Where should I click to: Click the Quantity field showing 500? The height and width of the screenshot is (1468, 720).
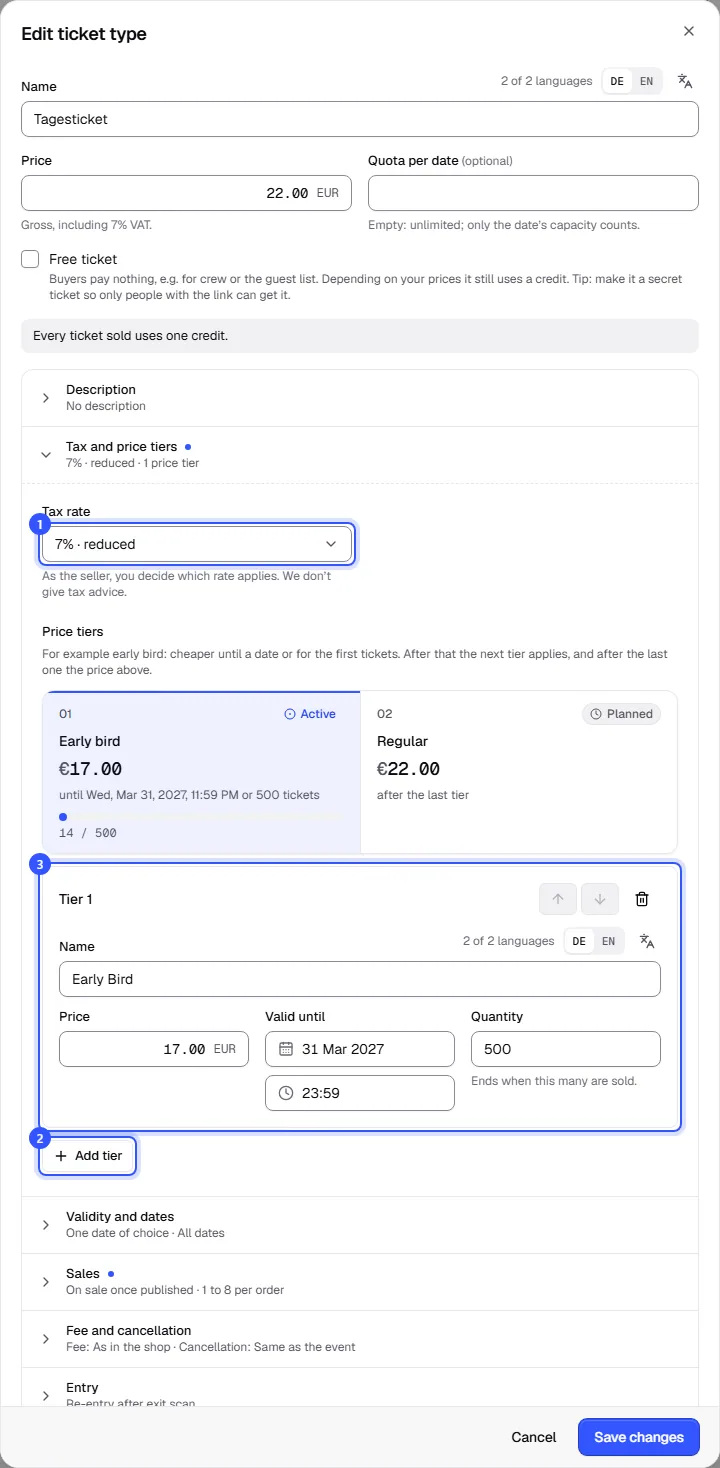[x=566, y=1049]
